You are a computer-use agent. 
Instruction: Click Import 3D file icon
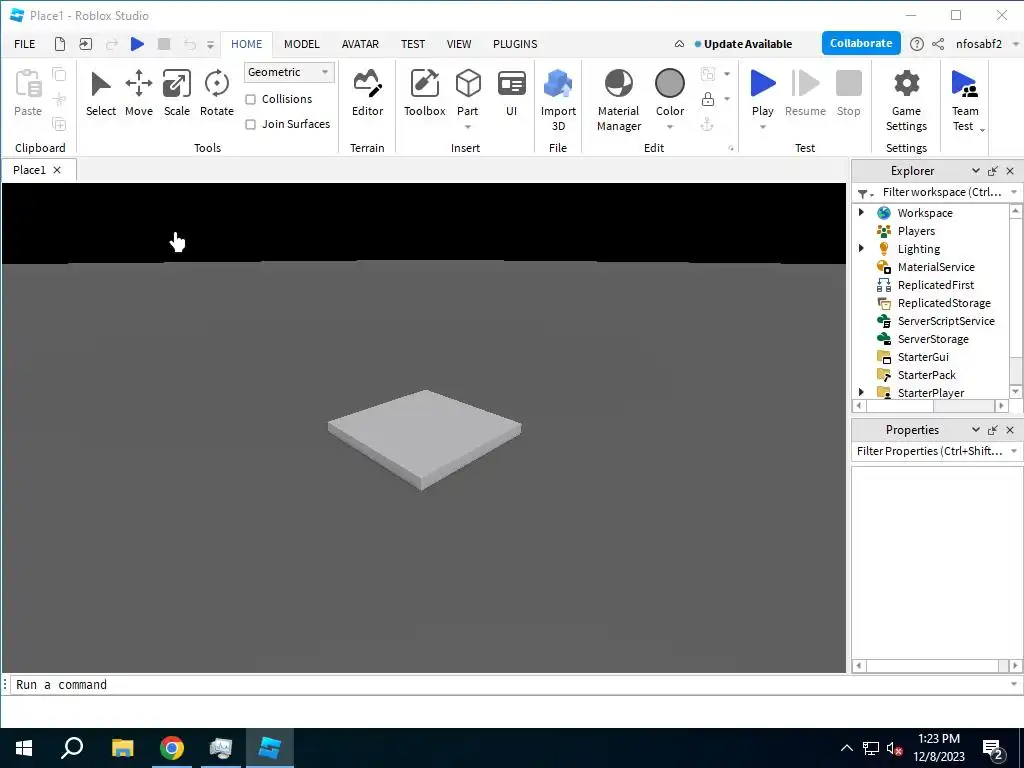click(x=558, y=84)
